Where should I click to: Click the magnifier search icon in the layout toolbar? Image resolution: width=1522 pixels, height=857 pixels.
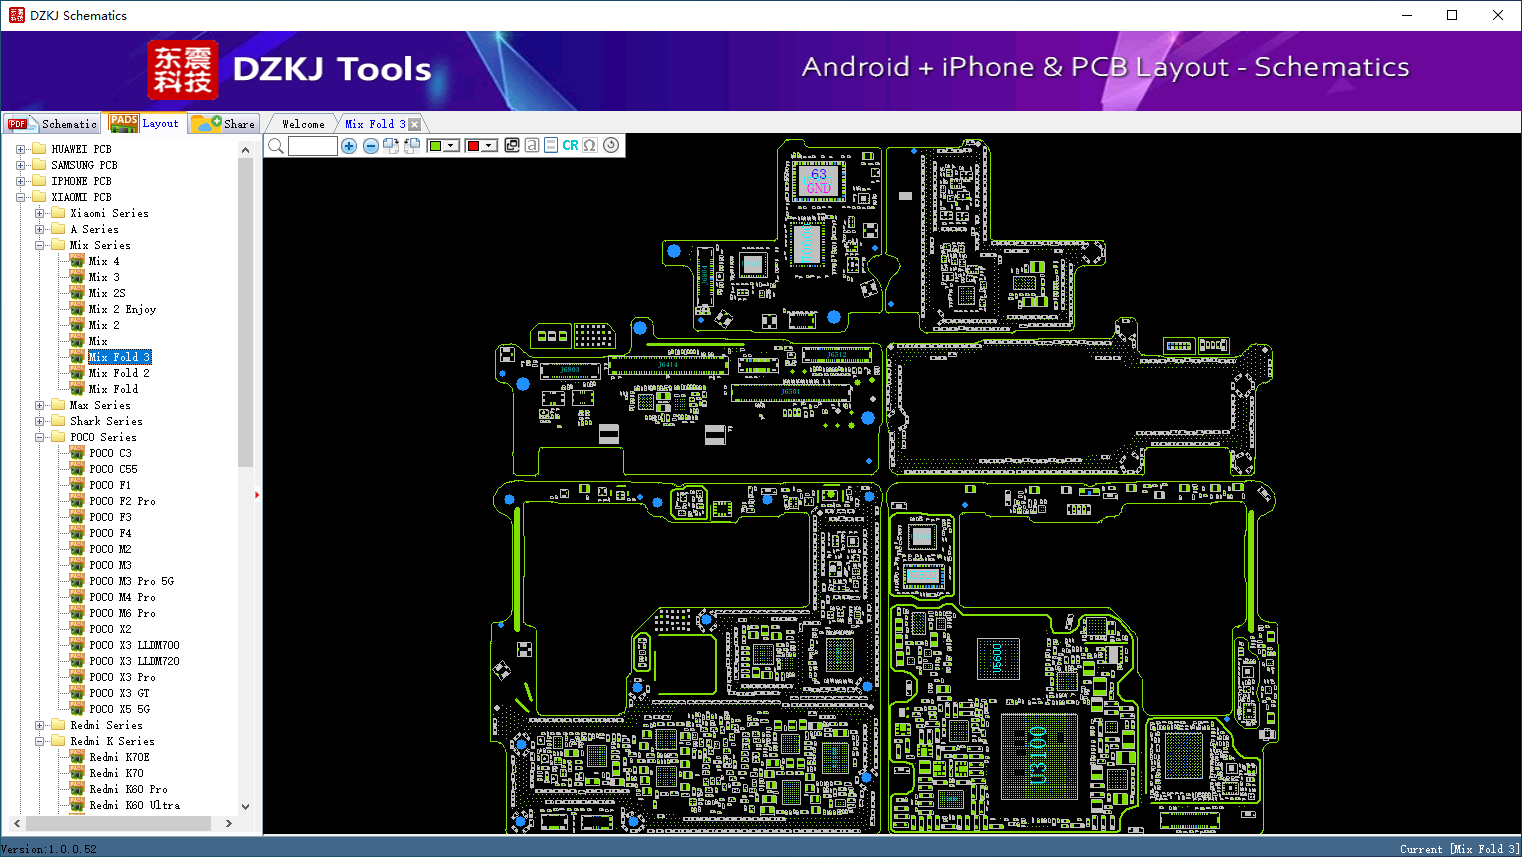pos(276,146)
